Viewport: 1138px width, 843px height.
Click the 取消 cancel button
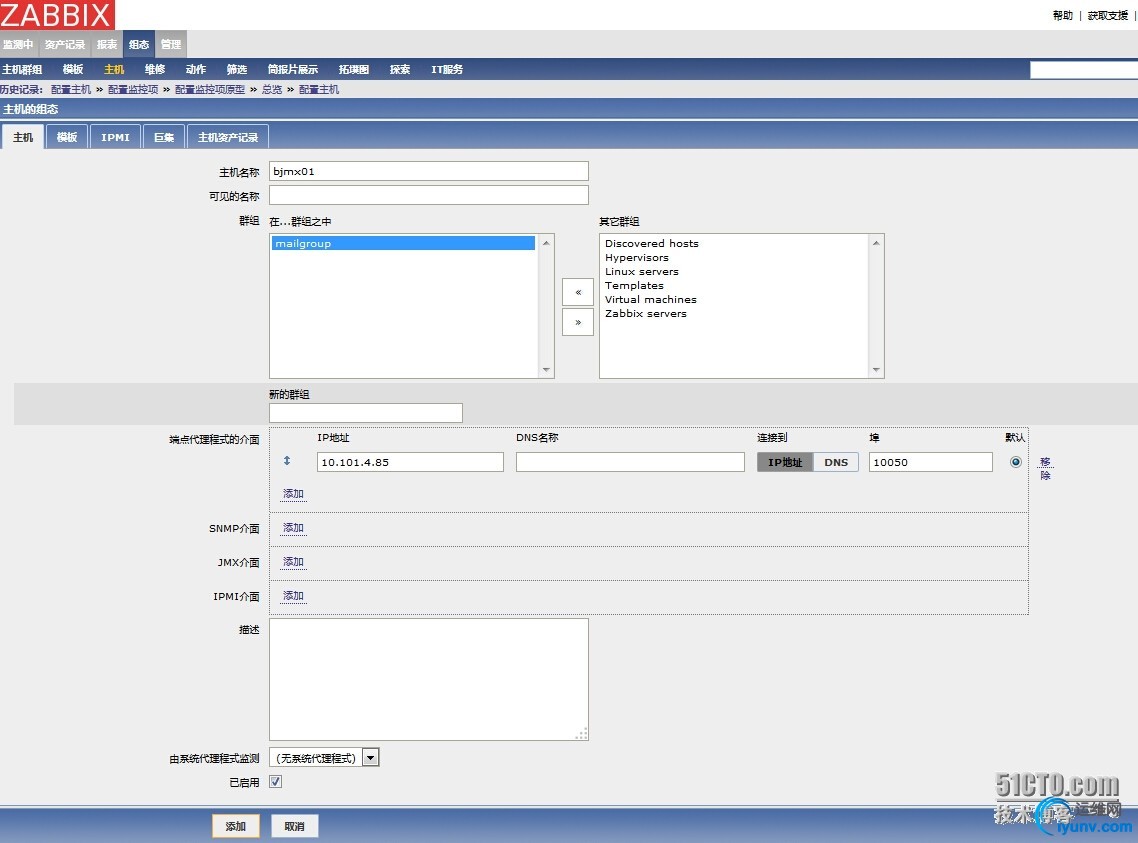click(x=295, y=826)
